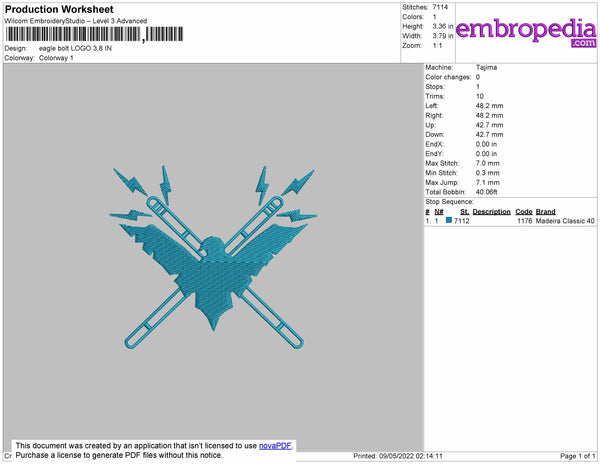
Task: Select brand 'Madeira Classic 40'
Action: [x=565, y=221]
